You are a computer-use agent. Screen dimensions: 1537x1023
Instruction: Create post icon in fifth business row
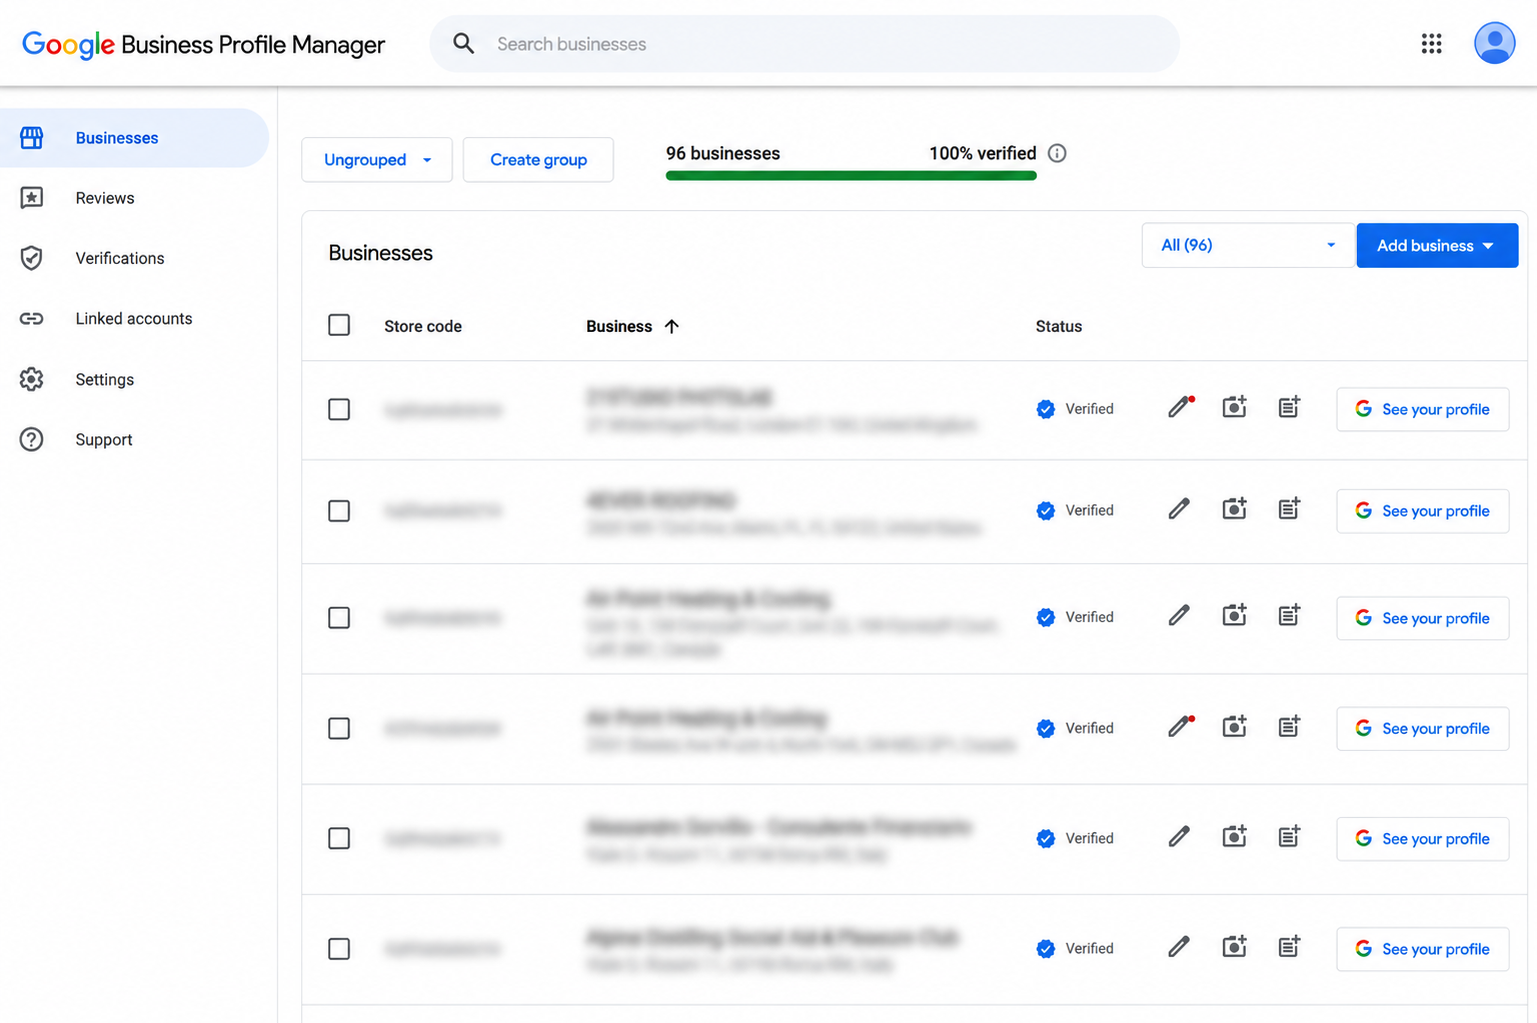pyautogui.click(x=1289, y=838)
